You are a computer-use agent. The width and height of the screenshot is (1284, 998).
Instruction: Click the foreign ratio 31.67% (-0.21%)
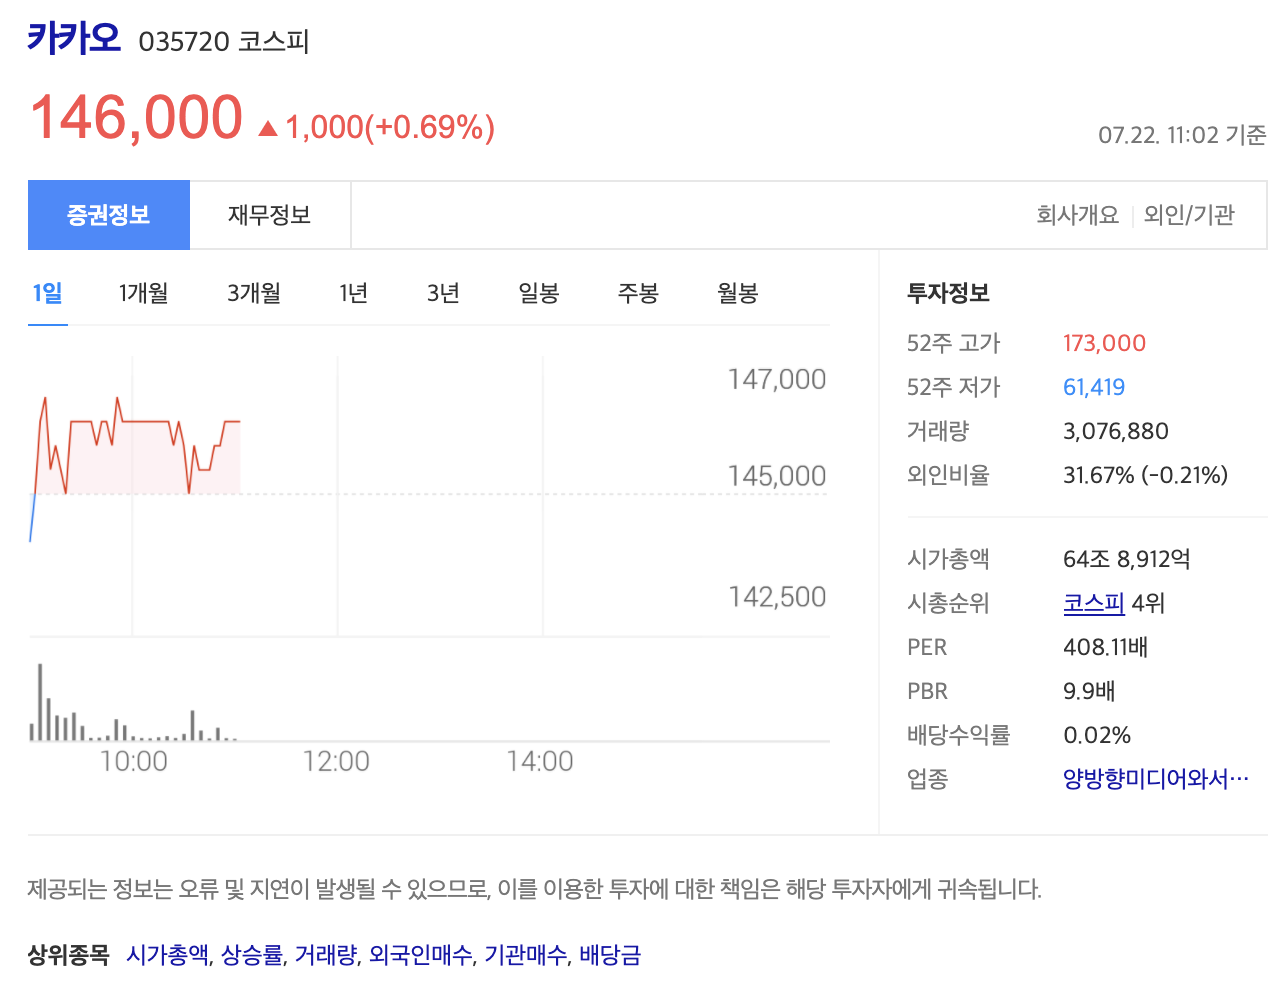1146,475
